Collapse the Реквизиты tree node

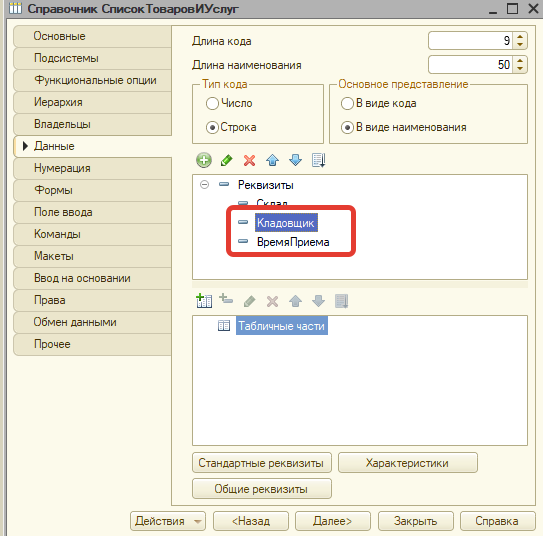tap(205, 185)
